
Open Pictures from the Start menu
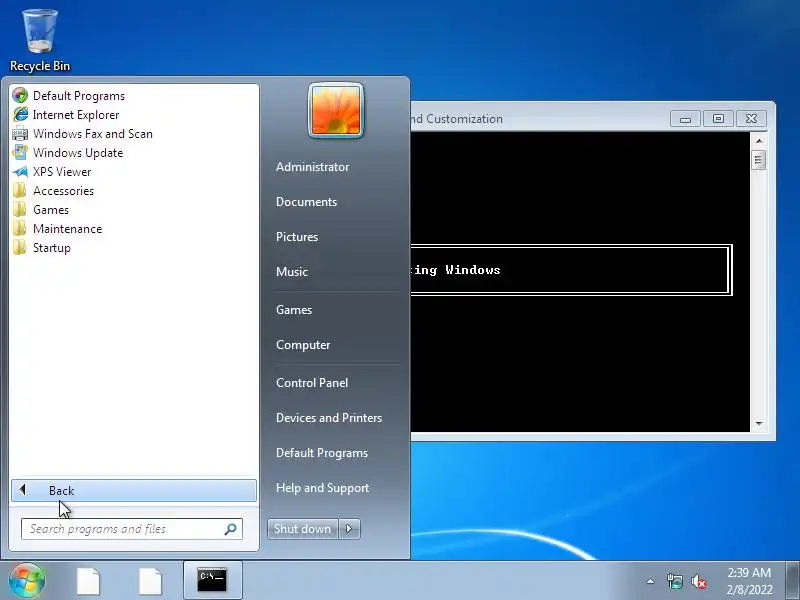pos(297,237)
